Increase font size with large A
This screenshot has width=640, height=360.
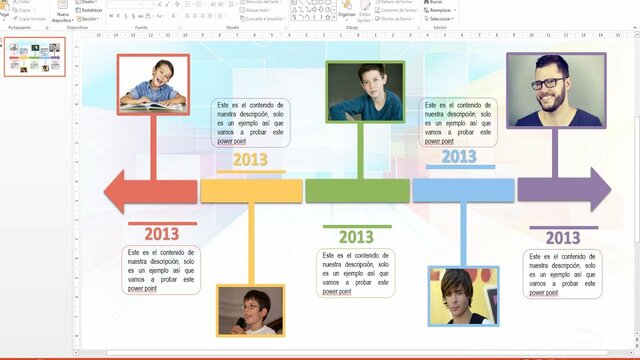[160, 4]
